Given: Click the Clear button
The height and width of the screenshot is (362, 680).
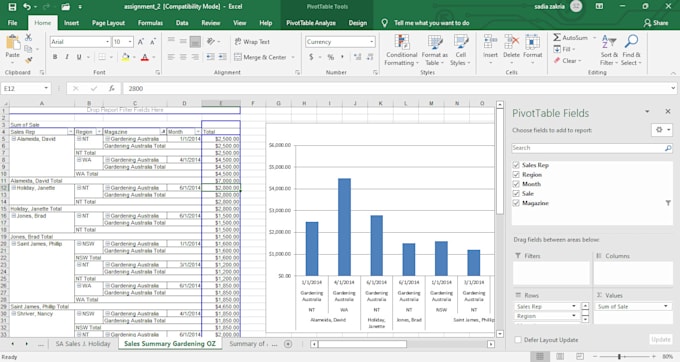Looking at the screenshot, I should point(567,61).
